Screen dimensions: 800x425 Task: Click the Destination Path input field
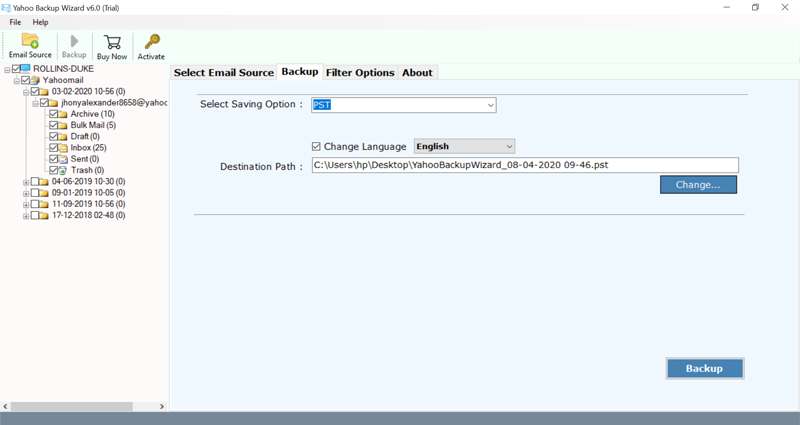point(525,165)
